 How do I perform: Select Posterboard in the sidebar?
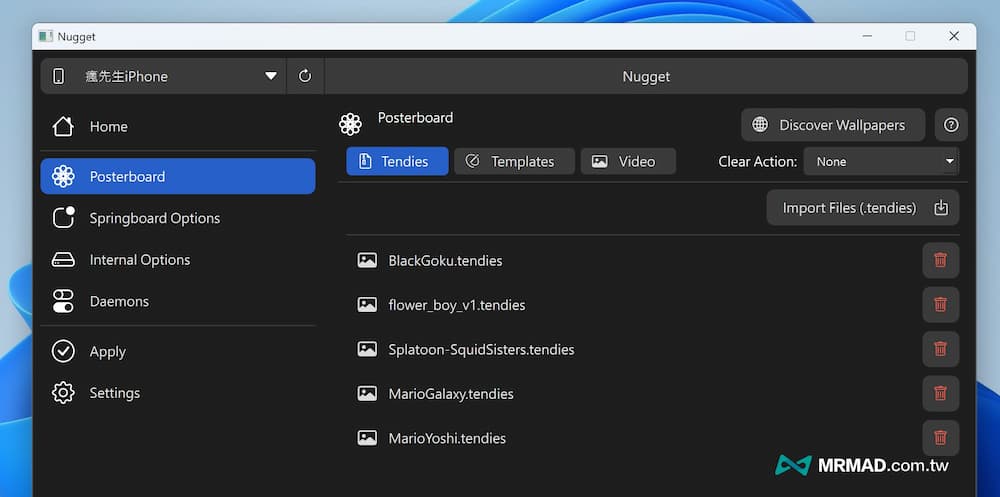click(178, 176)
